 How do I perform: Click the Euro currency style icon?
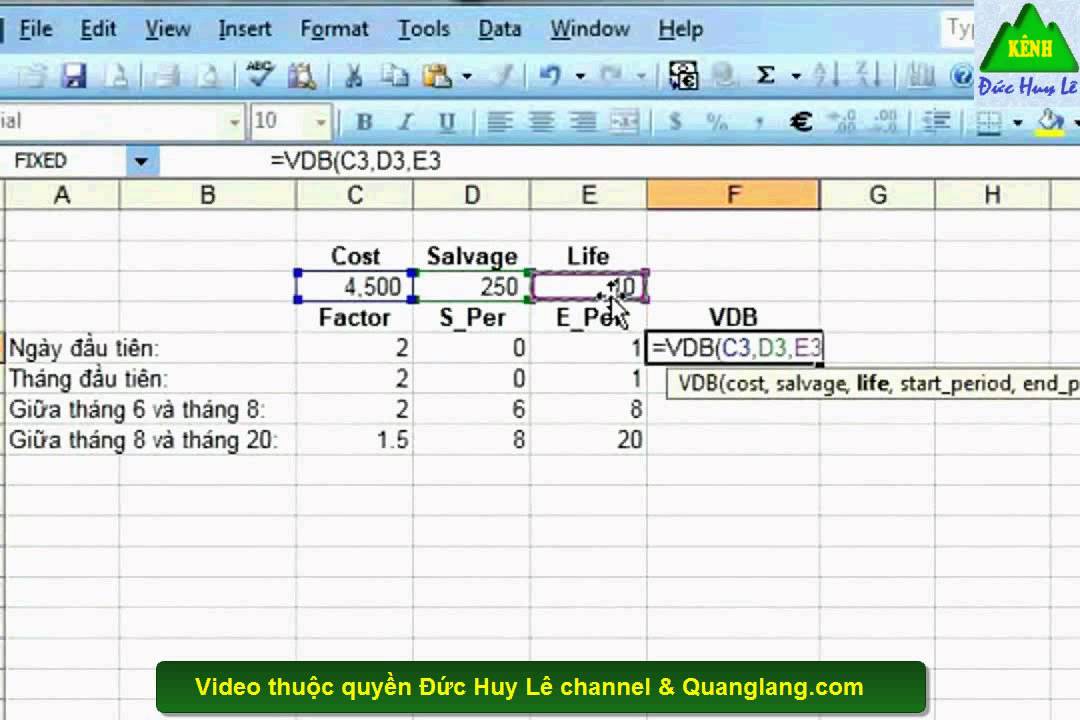(x=801, y=122)
